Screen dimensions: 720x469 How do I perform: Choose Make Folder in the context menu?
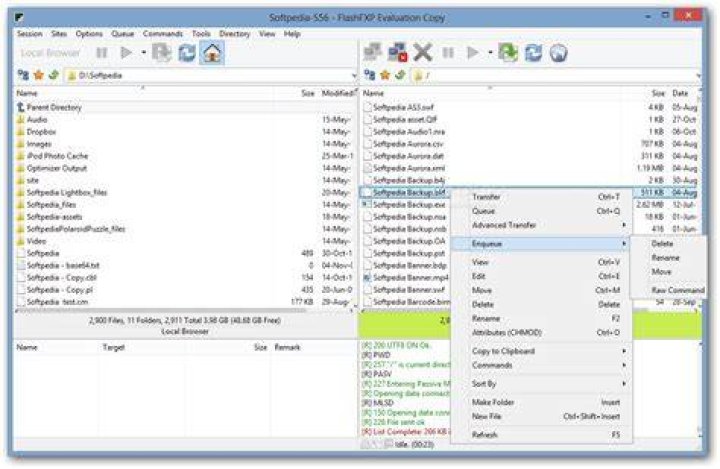(541, 403)
